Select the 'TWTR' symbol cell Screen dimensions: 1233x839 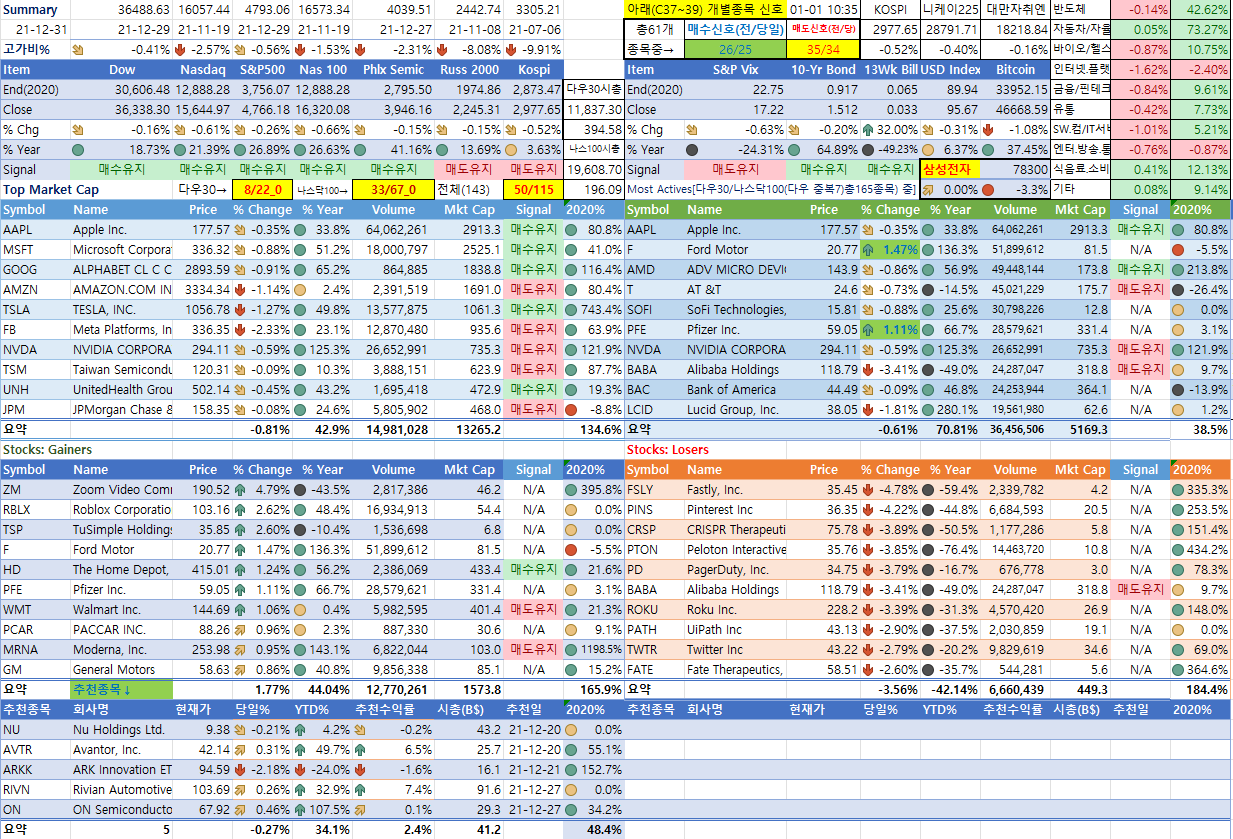pyautogui.click(x=655, y=649)
